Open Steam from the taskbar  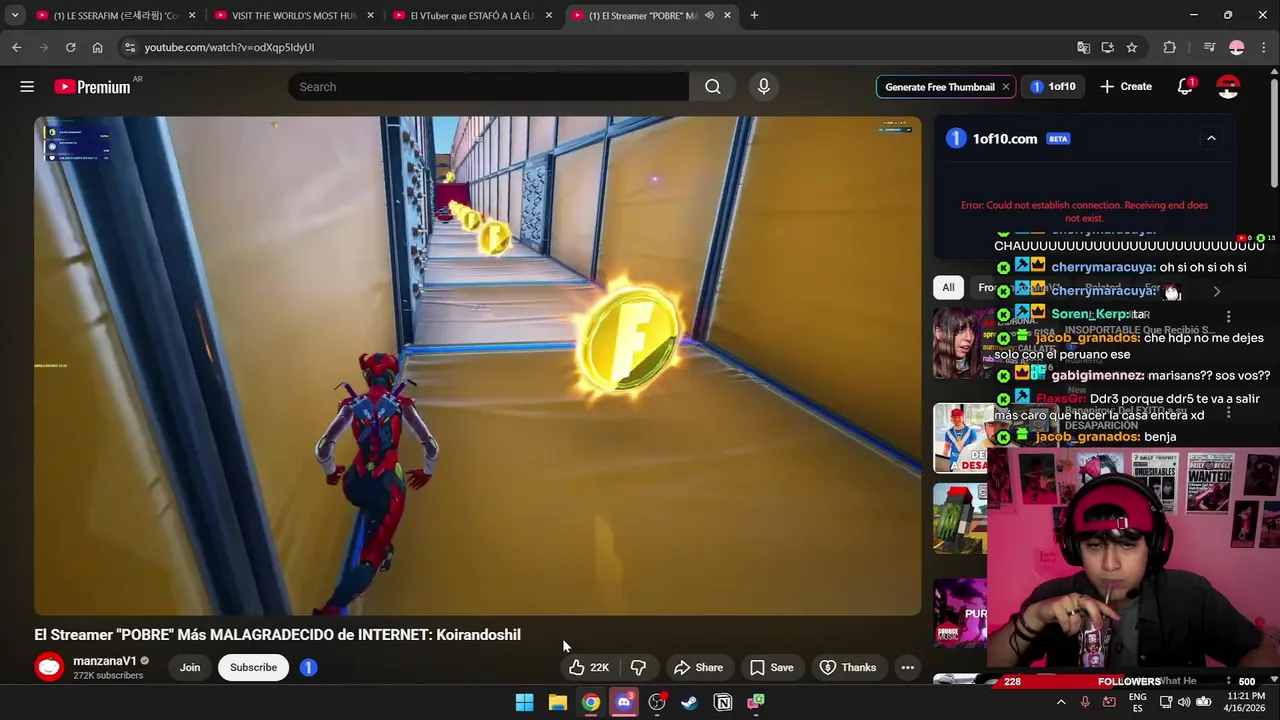[689, 702]
